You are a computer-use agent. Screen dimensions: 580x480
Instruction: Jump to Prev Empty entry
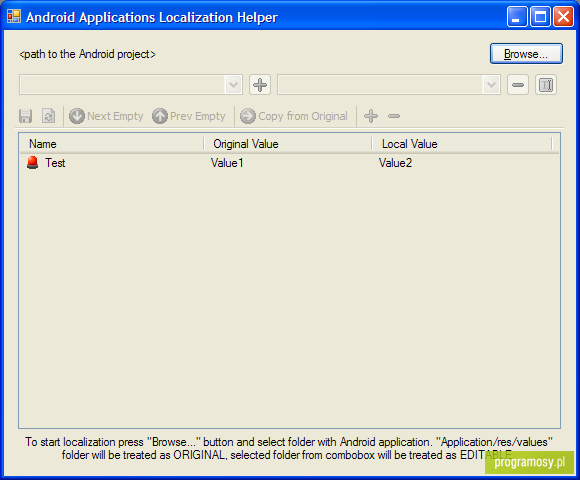(189, 116)
